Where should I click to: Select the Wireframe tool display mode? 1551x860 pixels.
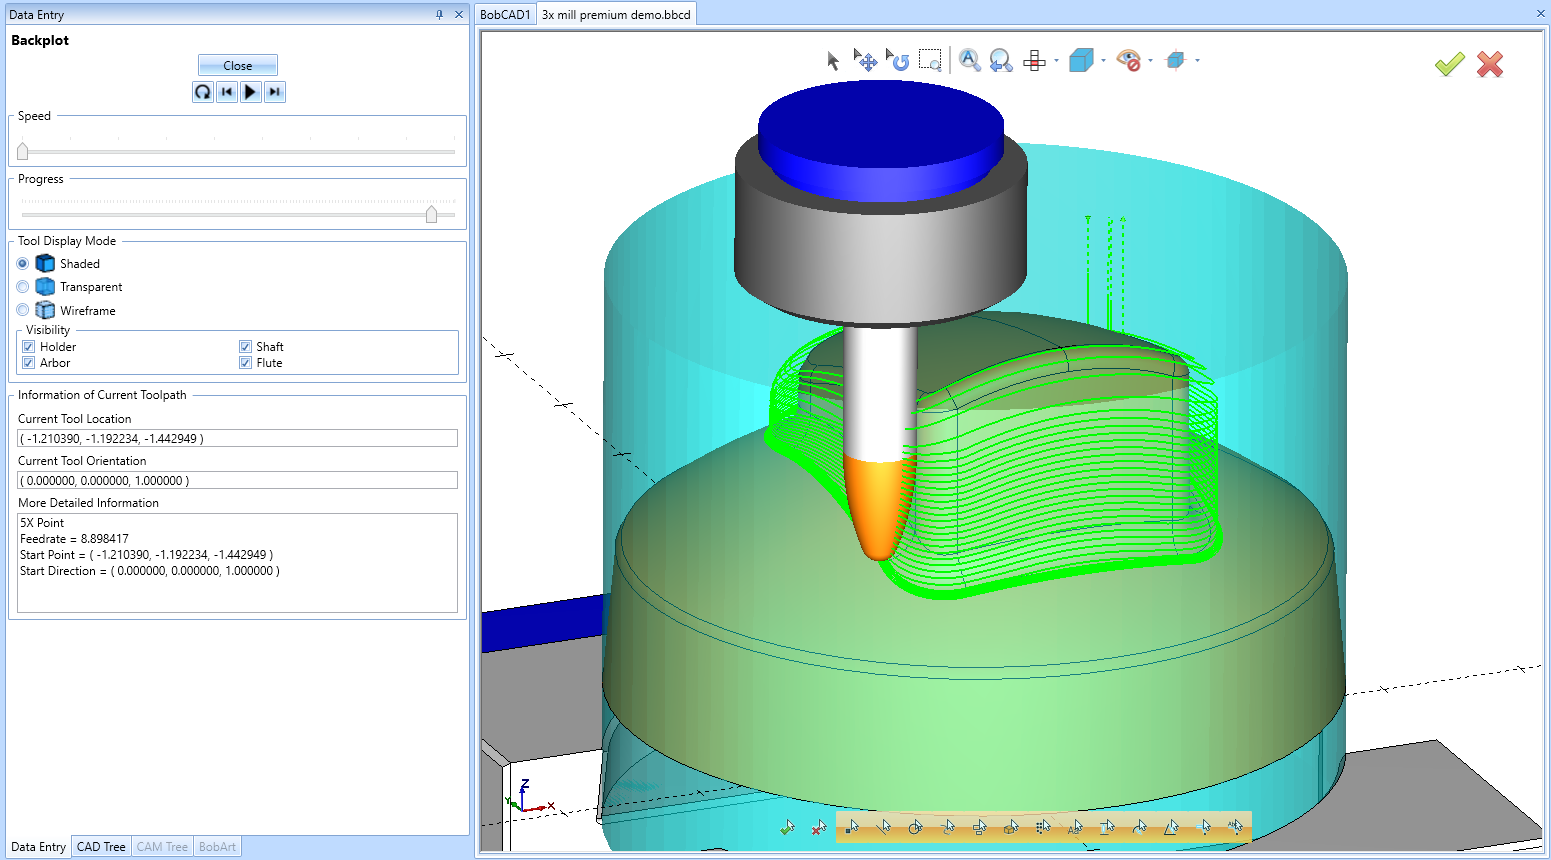click(22, 310)
